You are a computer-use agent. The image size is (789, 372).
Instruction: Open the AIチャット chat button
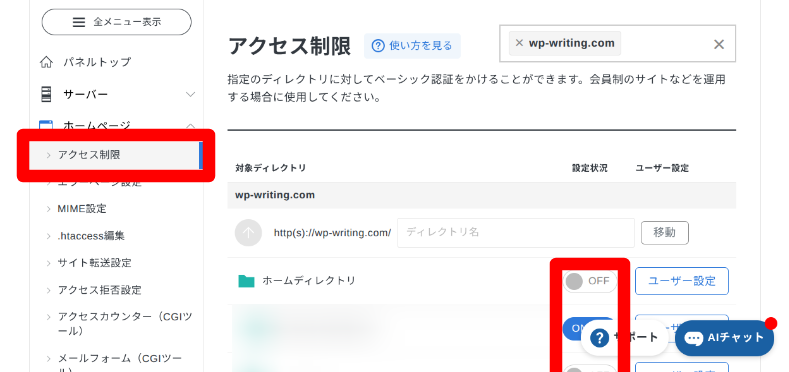point(725,338)
